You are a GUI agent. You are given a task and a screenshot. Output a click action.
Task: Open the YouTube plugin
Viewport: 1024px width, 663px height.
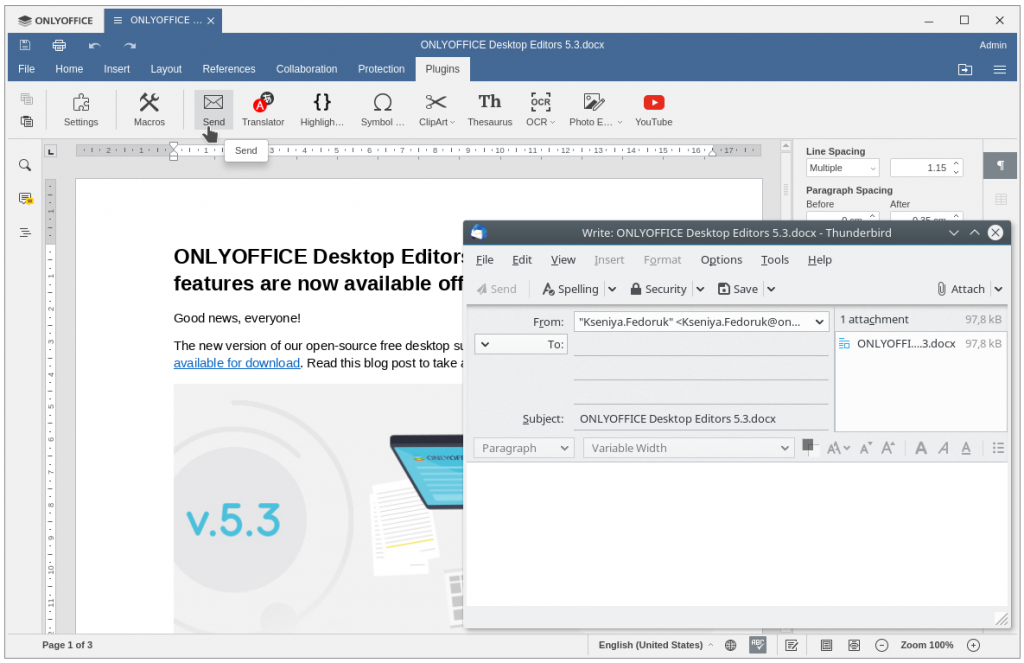tap(654, 109)
